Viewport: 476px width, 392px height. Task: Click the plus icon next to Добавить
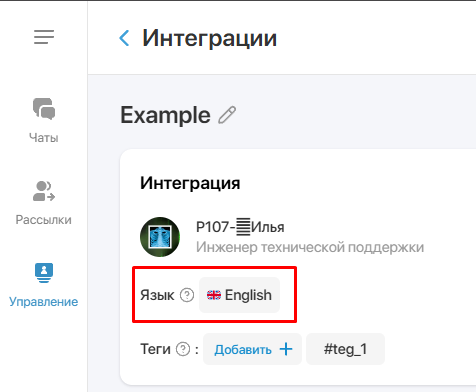tap(286, 349)
